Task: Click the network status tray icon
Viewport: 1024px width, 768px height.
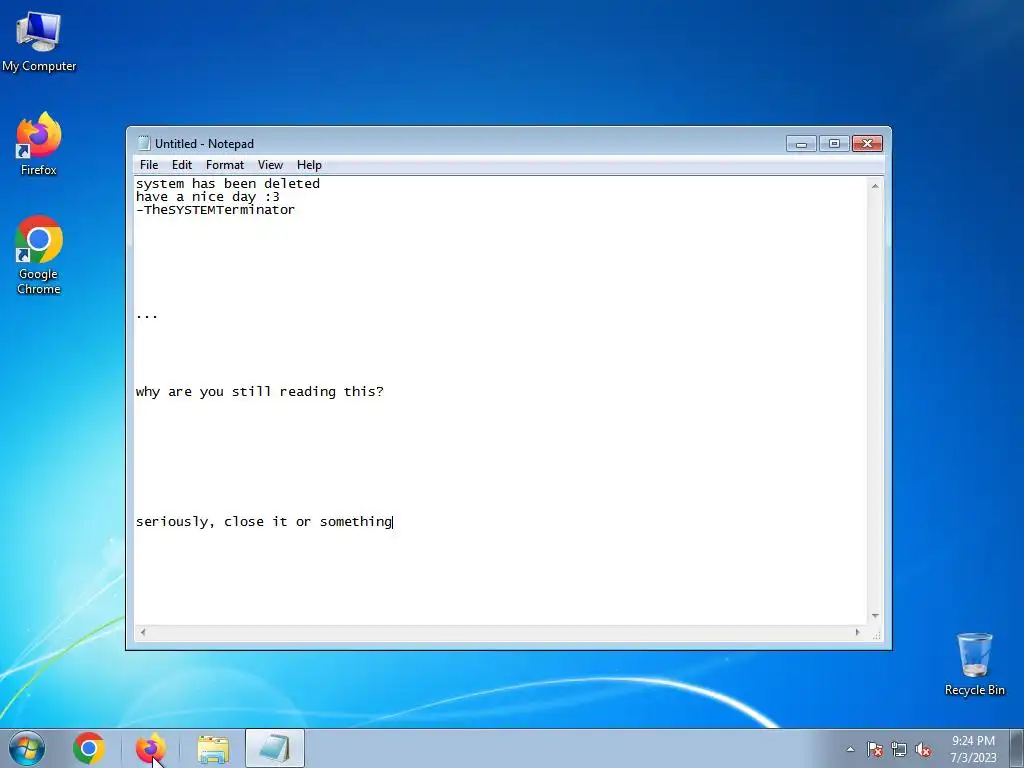Action: coord(899,749)
